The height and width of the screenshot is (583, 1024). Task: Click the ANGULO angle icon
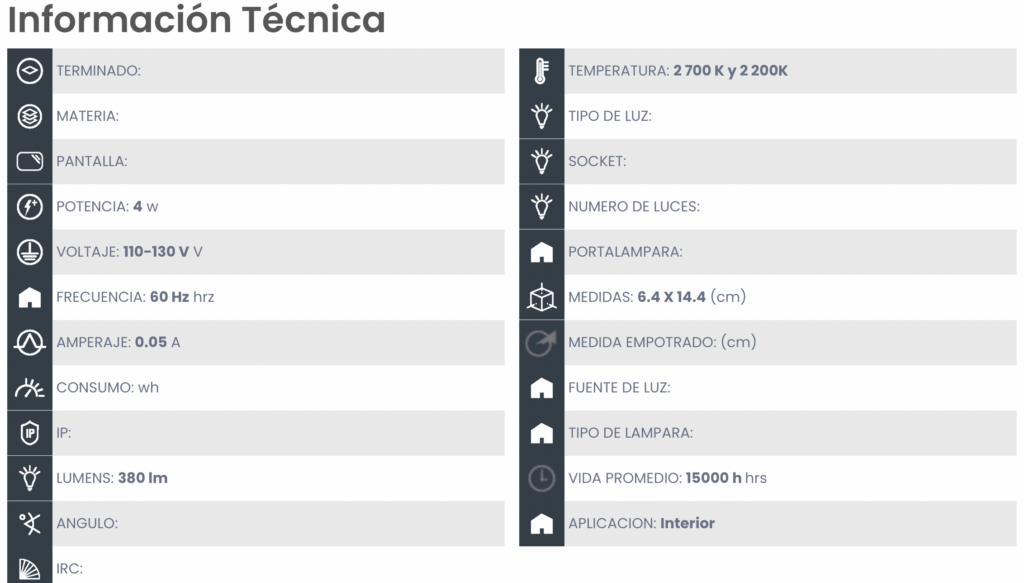pos(29,524)
